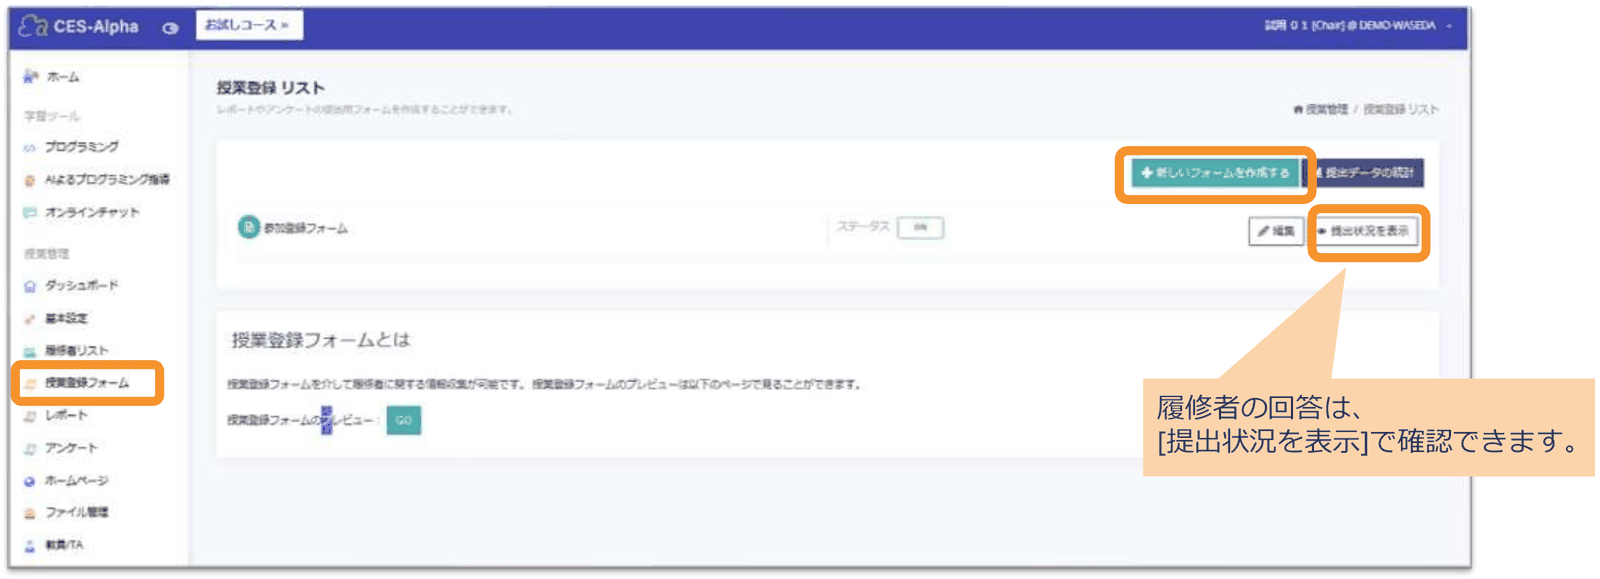
Task: Click the 基本設定 wrench icon
Action: (29, 319)
